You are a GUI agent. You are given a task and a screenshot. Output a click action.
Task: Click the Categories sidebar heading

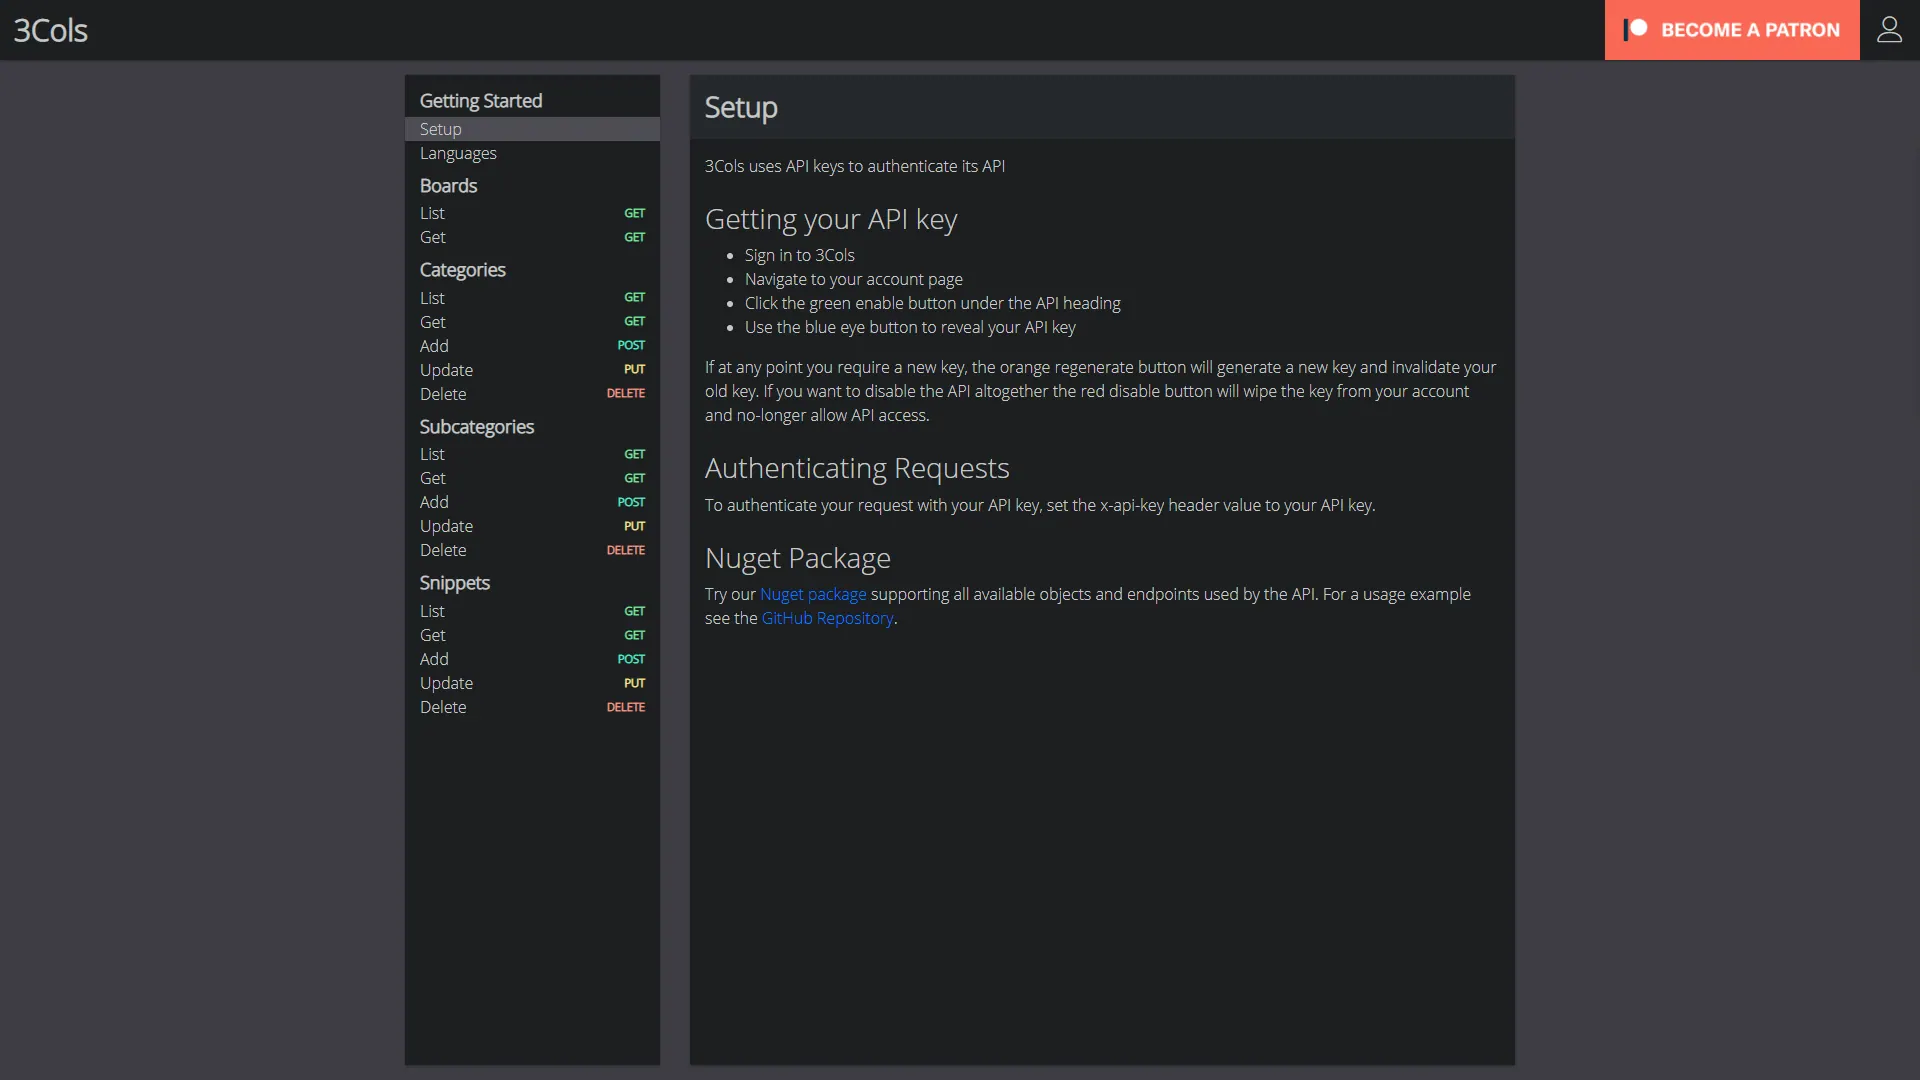pyautogui.click(x=462, y=270)
